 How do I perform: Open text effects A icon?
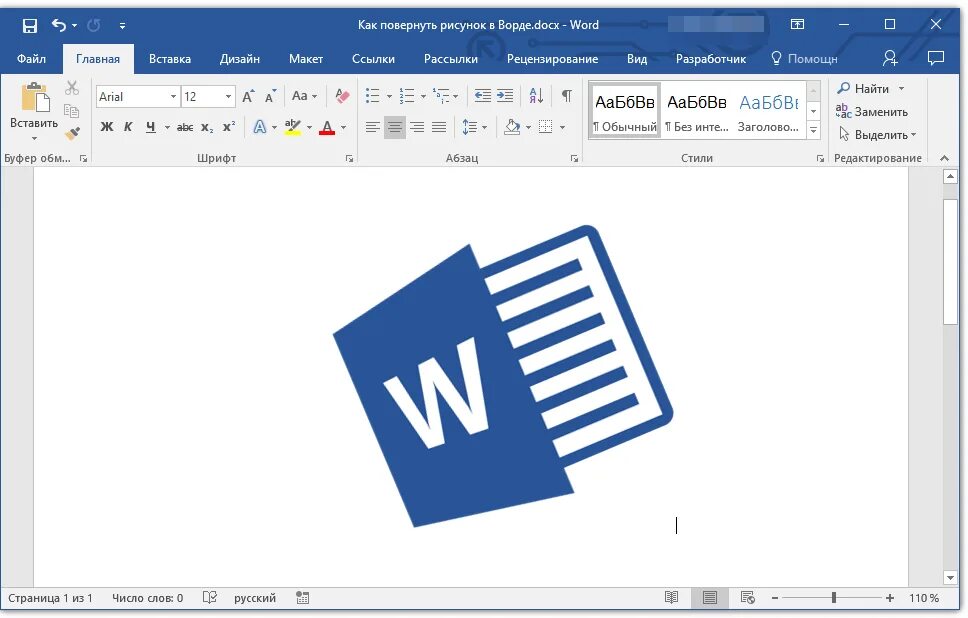pos(260,127)
